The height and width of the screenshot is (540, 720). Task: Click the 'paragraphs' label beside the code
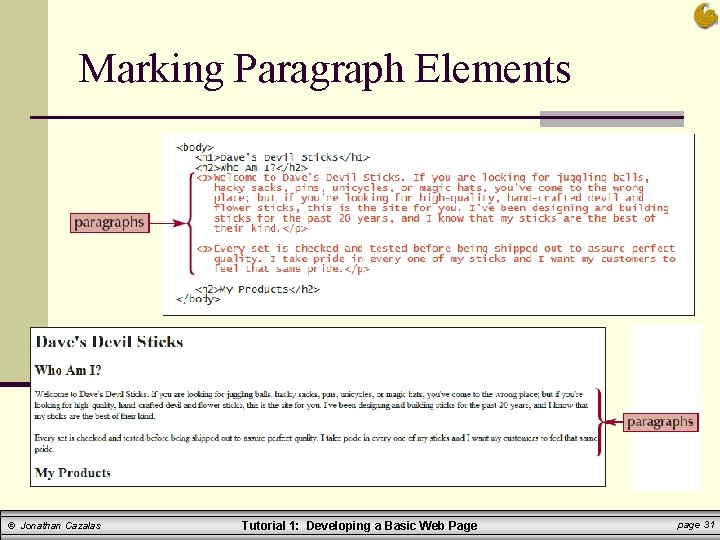tap(110, 223)
